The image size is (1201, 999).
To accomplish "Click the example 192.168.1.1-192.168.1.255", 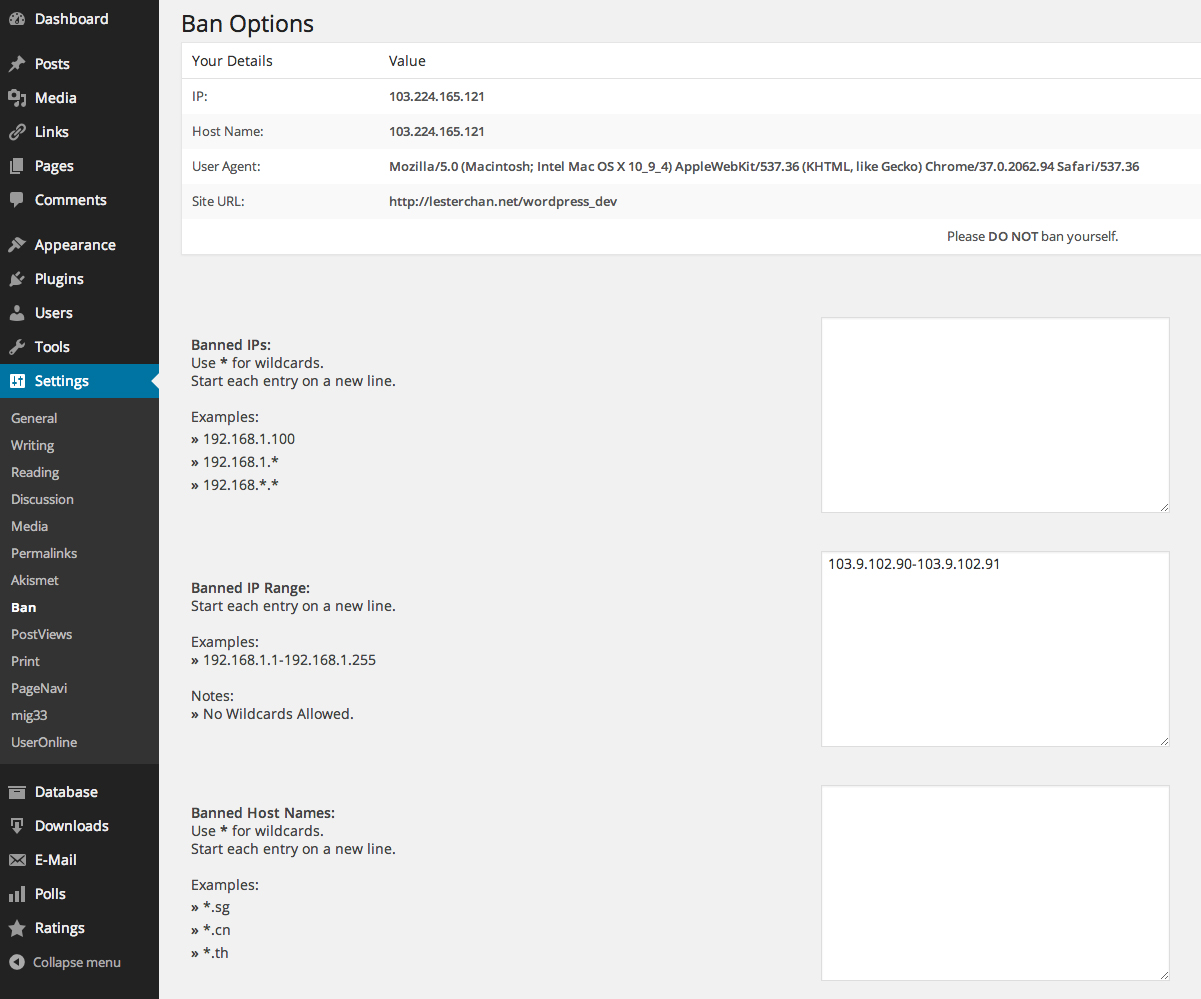I will (x=289, y=660).
